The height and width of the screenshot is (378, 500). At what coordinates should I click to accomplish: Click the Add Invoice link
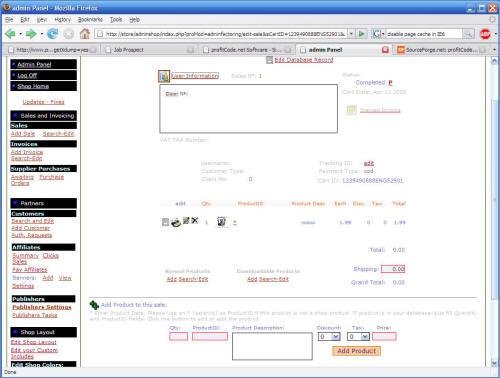[27, 152]
